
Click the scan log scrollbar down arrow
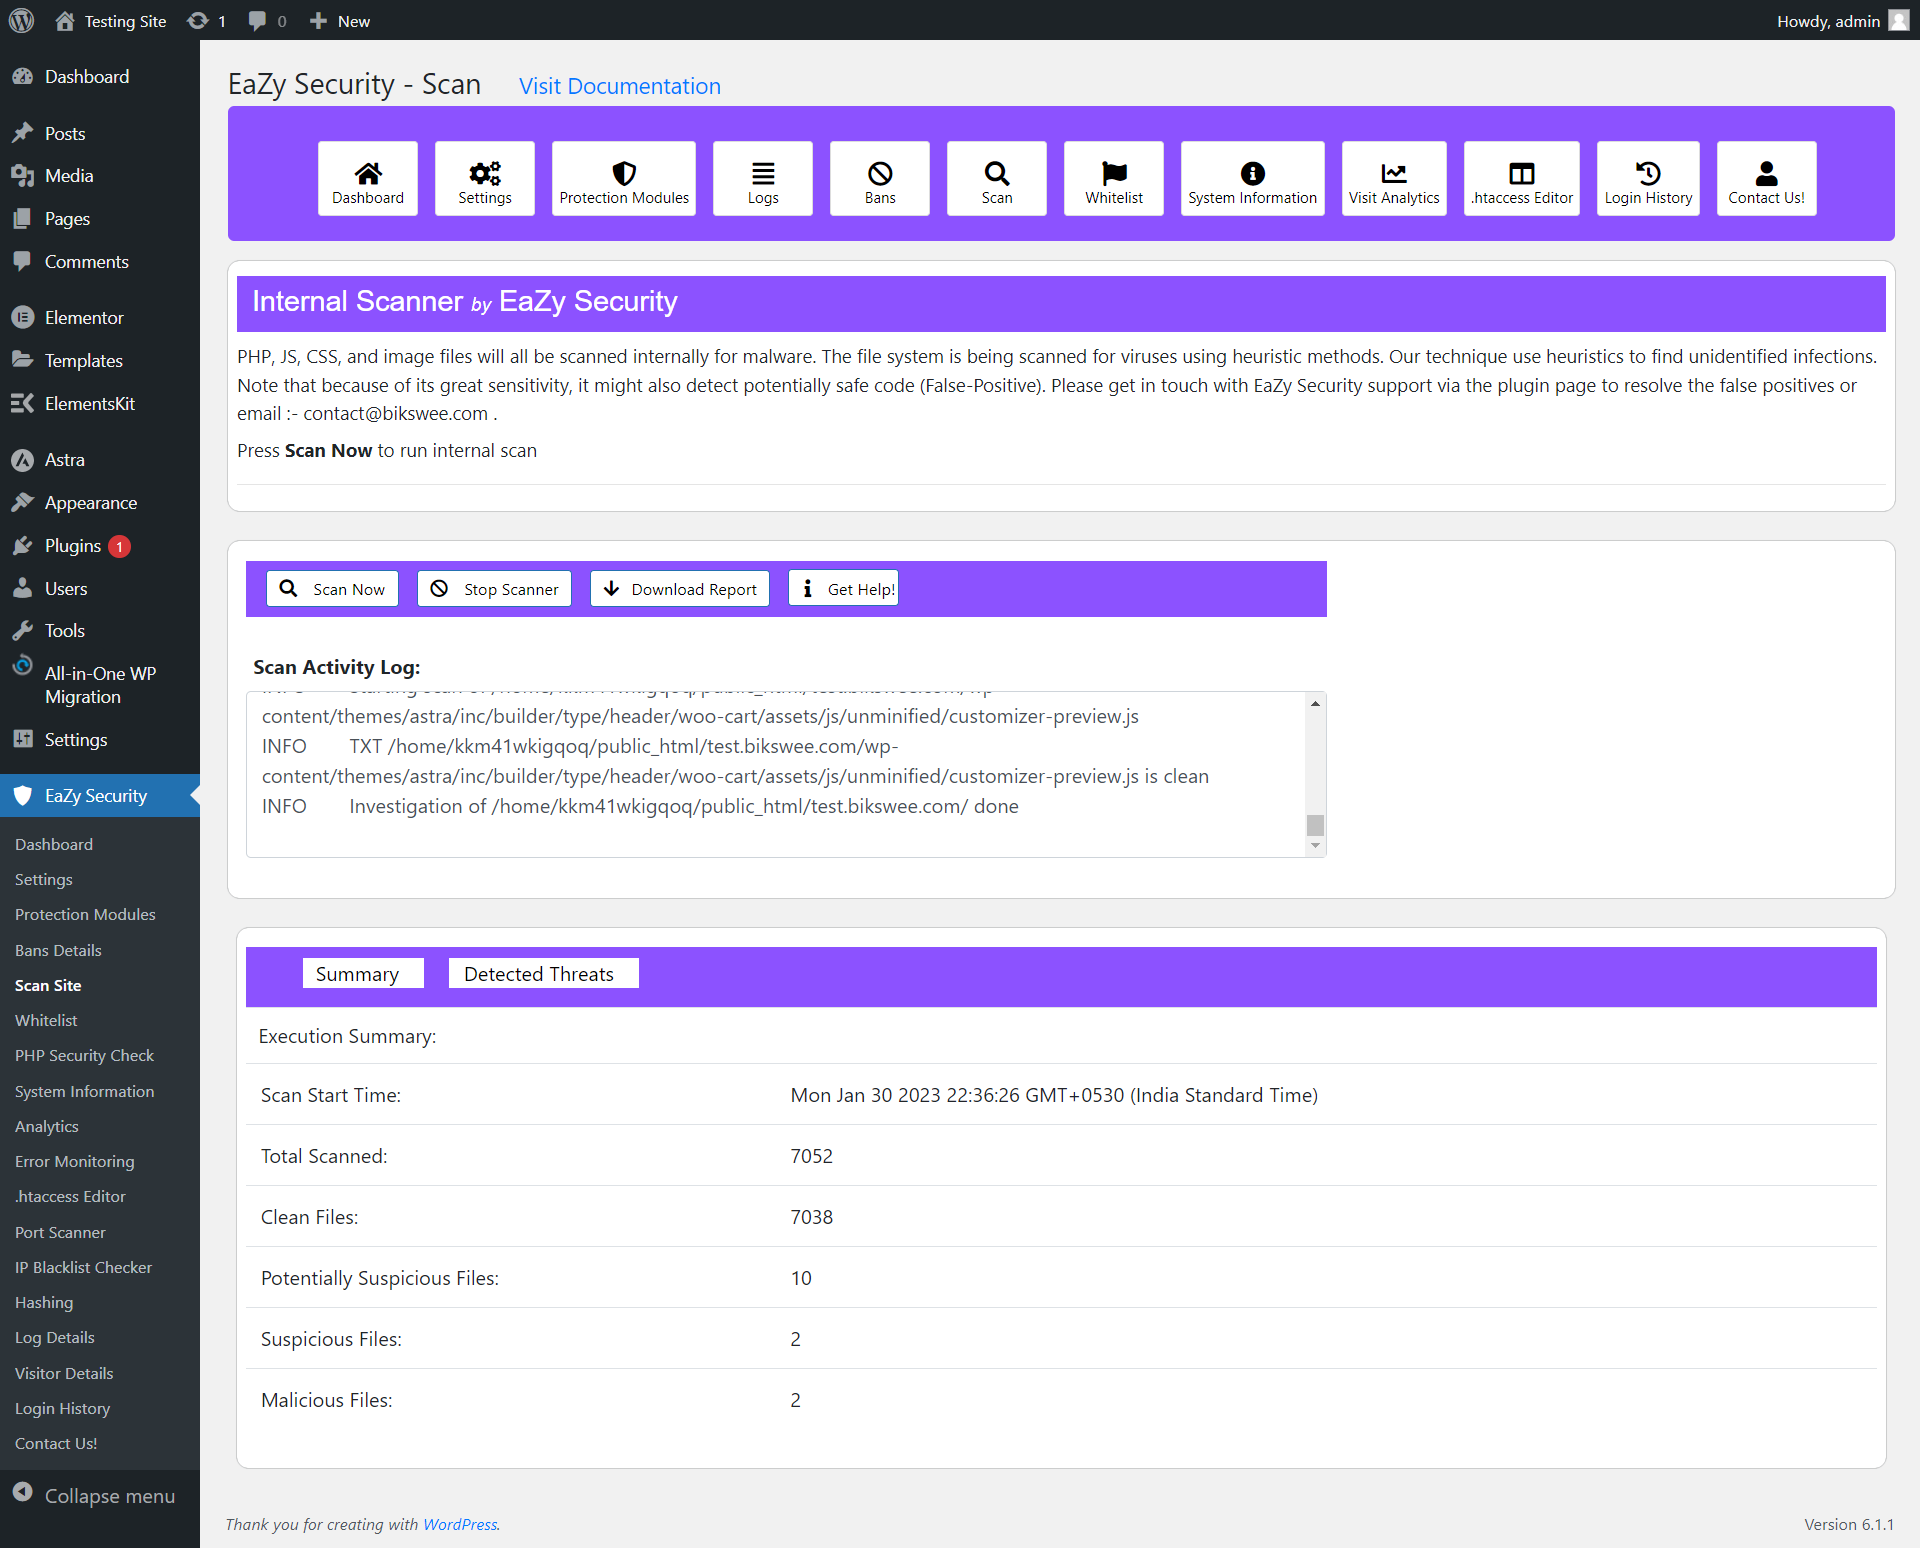(x=1315, y=846)
